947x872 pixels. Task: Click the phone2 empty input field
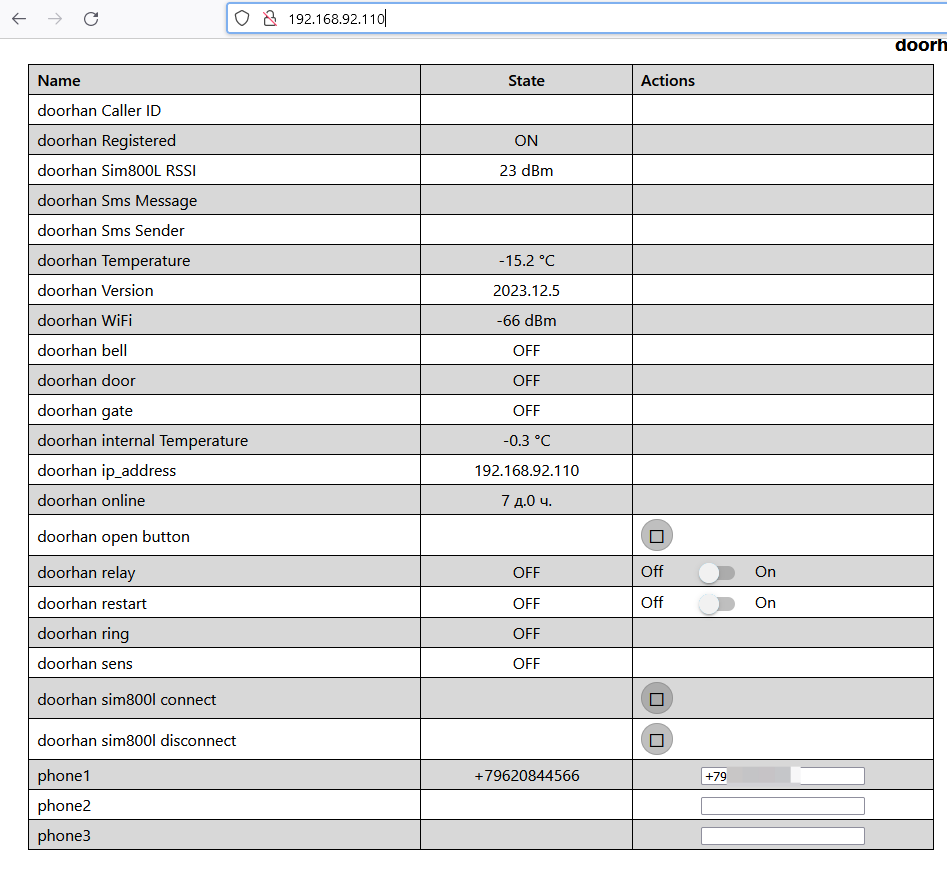tap(783, 806)
